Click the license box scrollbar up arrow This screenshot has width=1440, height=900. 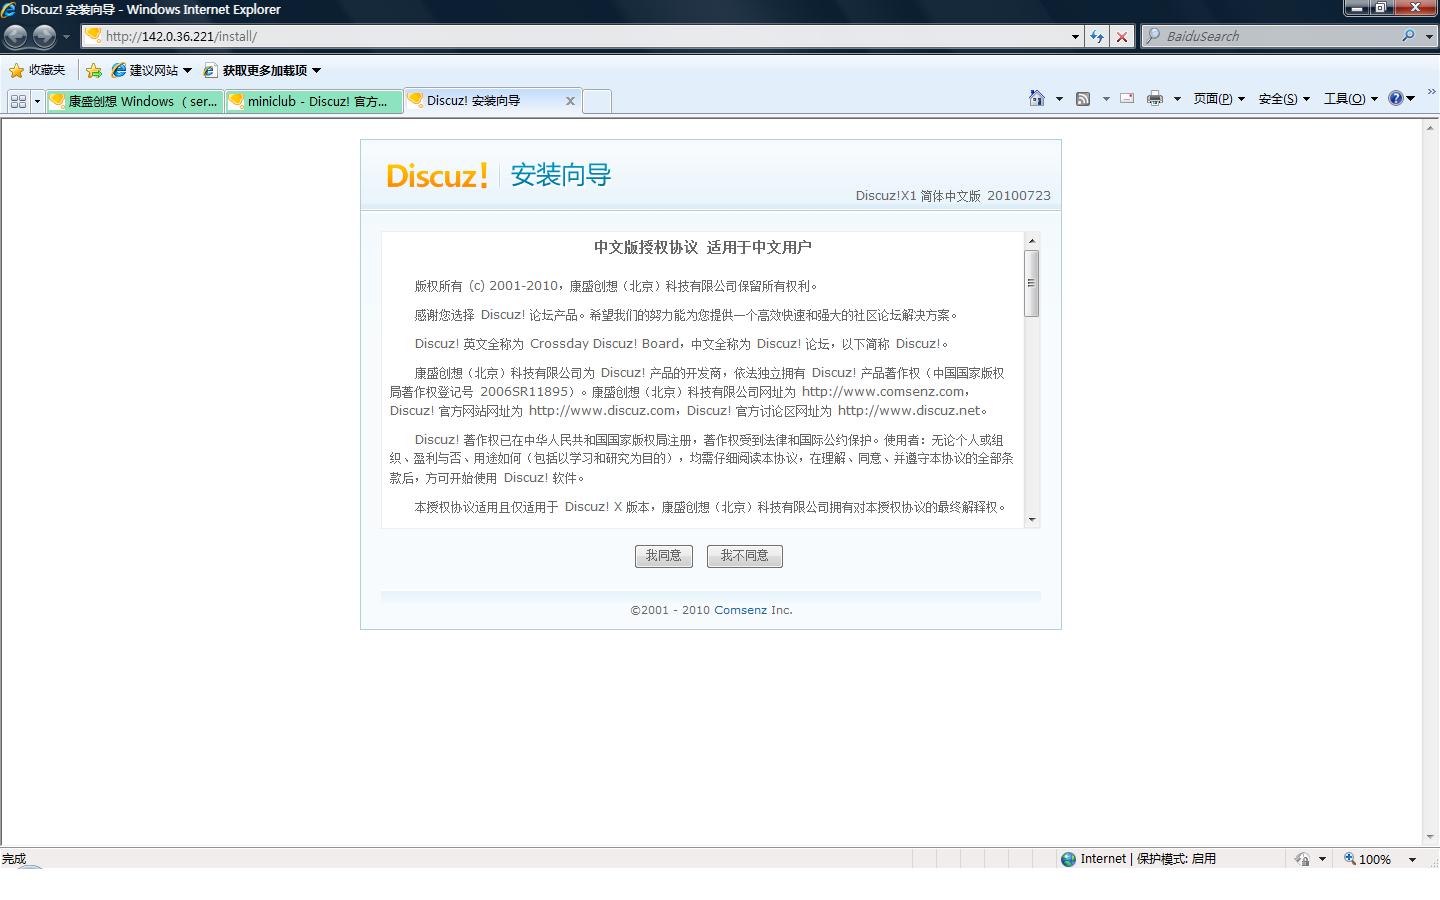point(1032,241)
